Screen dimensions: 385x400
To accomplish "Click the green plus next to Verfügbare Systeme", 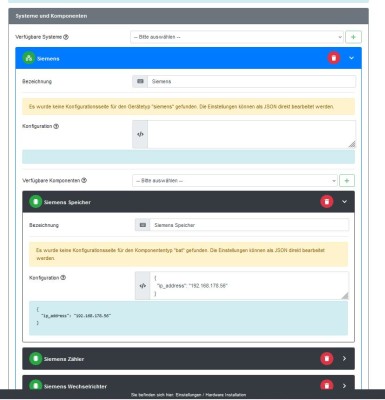I will 353,37.
